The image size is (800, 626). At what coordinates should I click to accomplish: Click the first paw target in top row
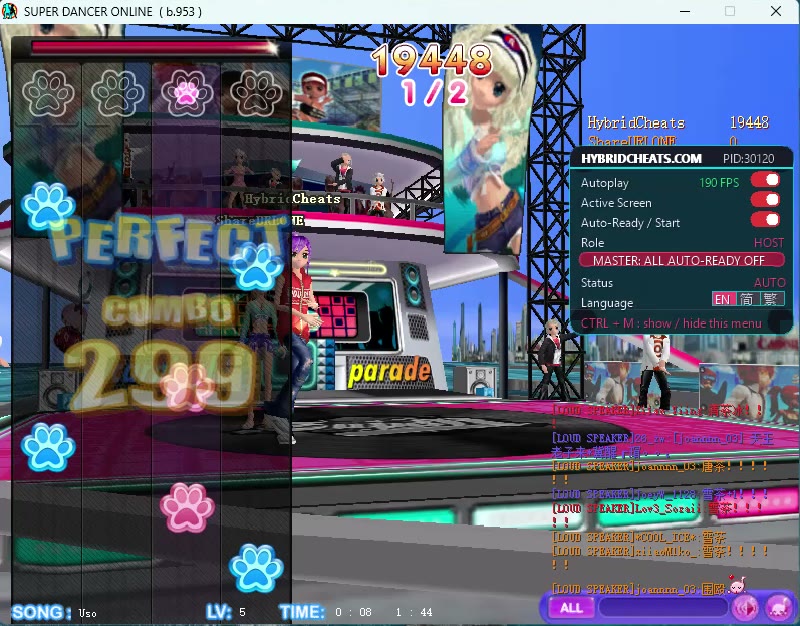pyautogui.click(x=48, y=93)
